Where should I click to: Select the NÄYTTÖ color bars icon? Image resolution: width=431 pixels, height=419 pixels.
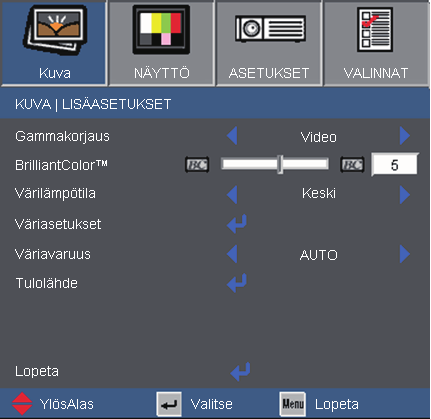pyautogui.click(x=161, y=29)
